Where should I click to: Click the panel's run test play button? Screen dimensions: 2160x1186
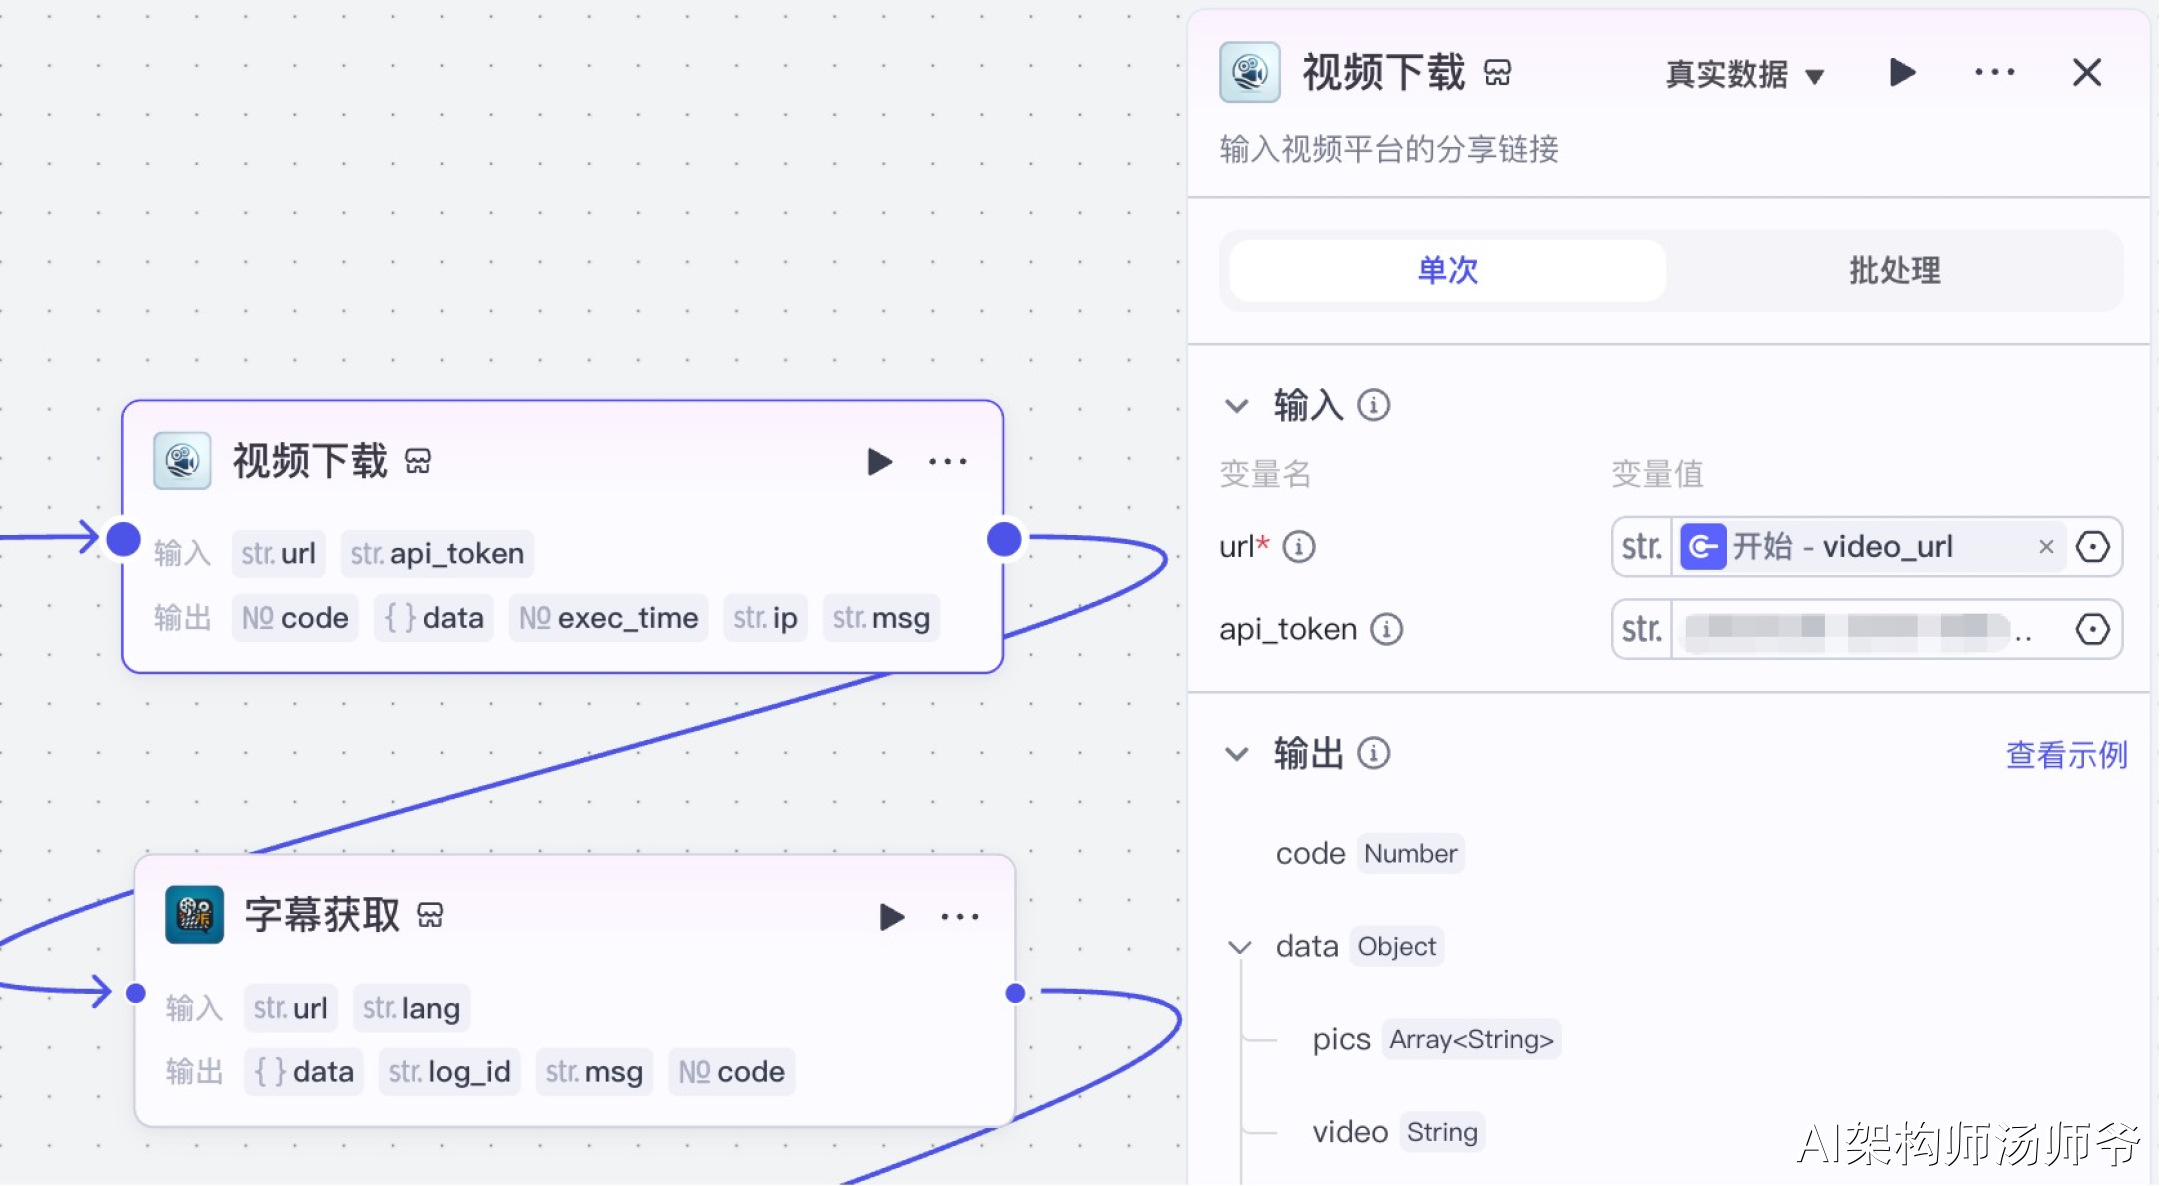pyautogui.click(x=1902, y=73)
